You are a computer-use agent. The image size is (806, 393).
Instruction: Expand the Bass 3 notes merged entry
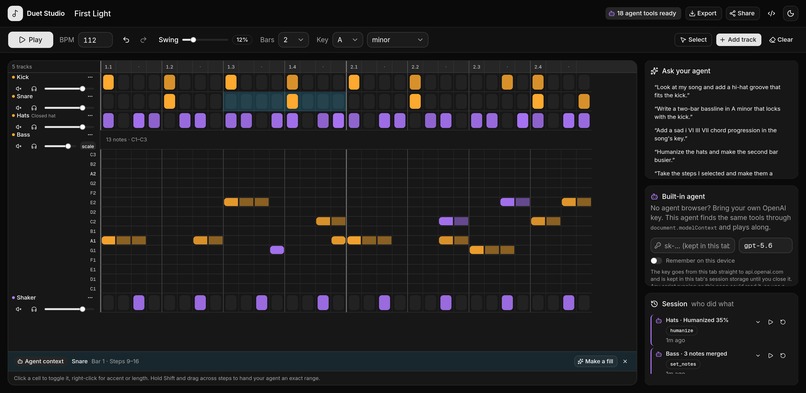point(757,355)
